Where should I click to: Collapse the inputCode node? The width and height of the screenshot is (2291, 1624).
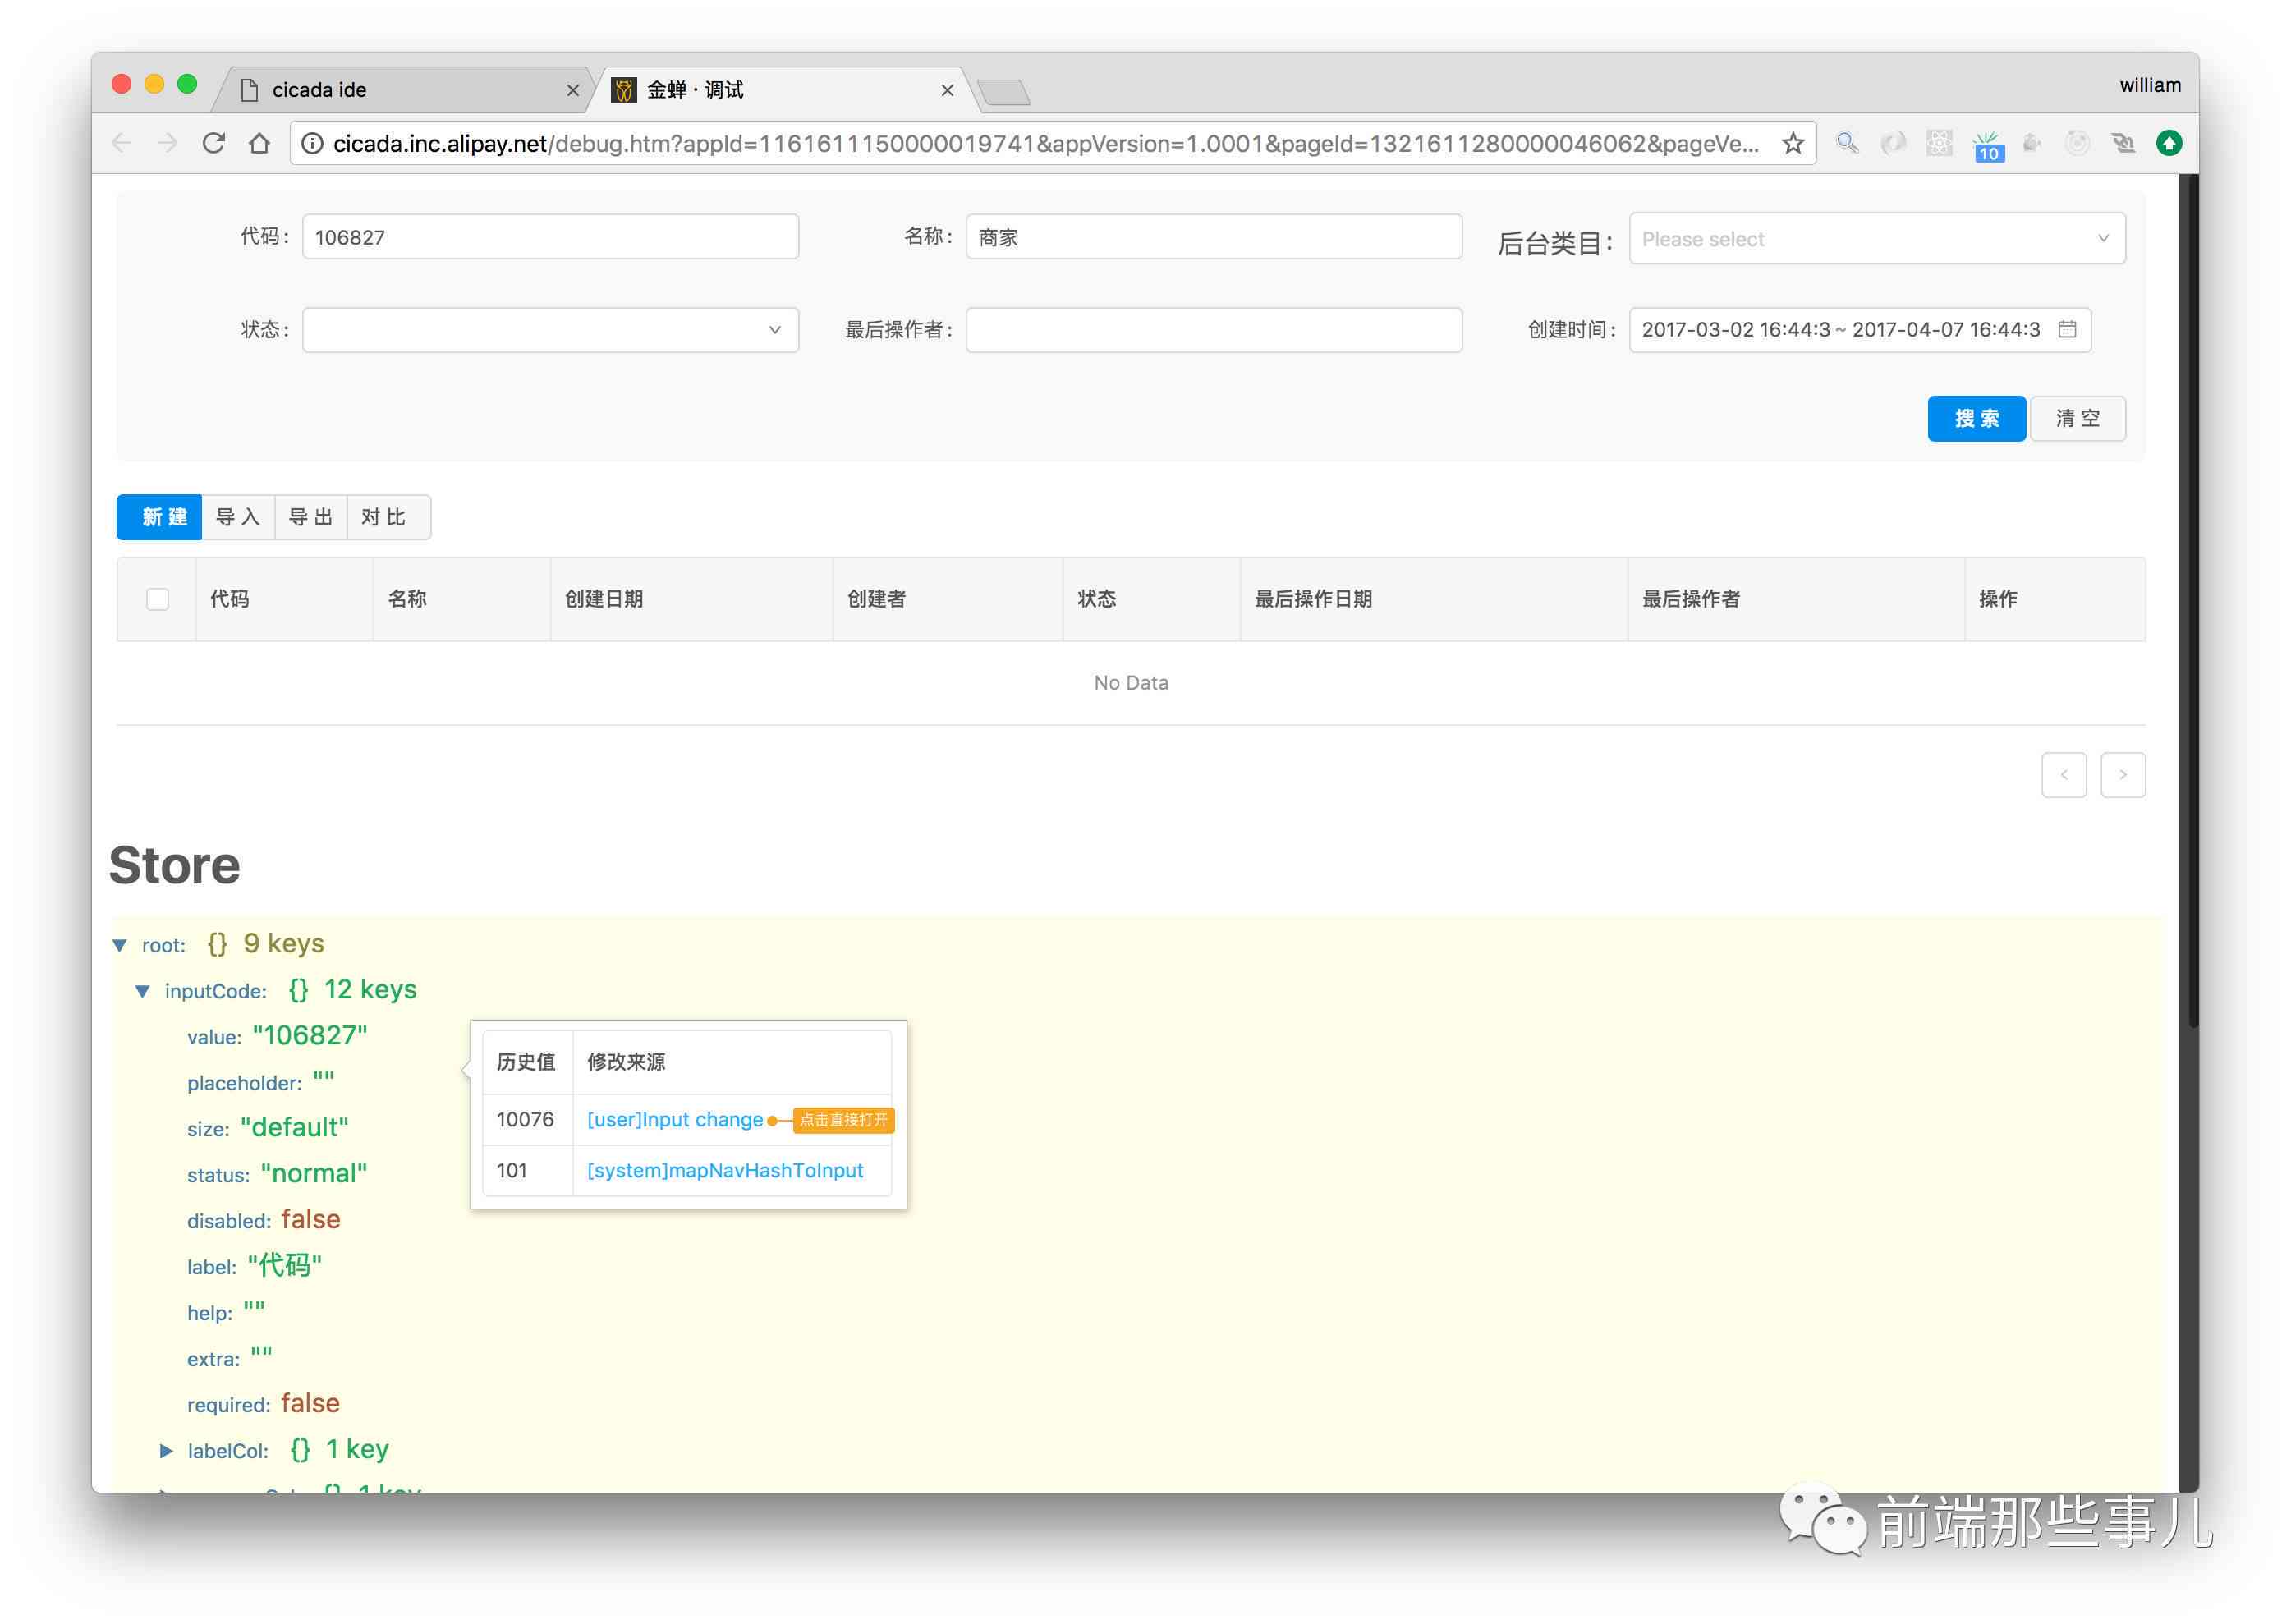point(142,991)
